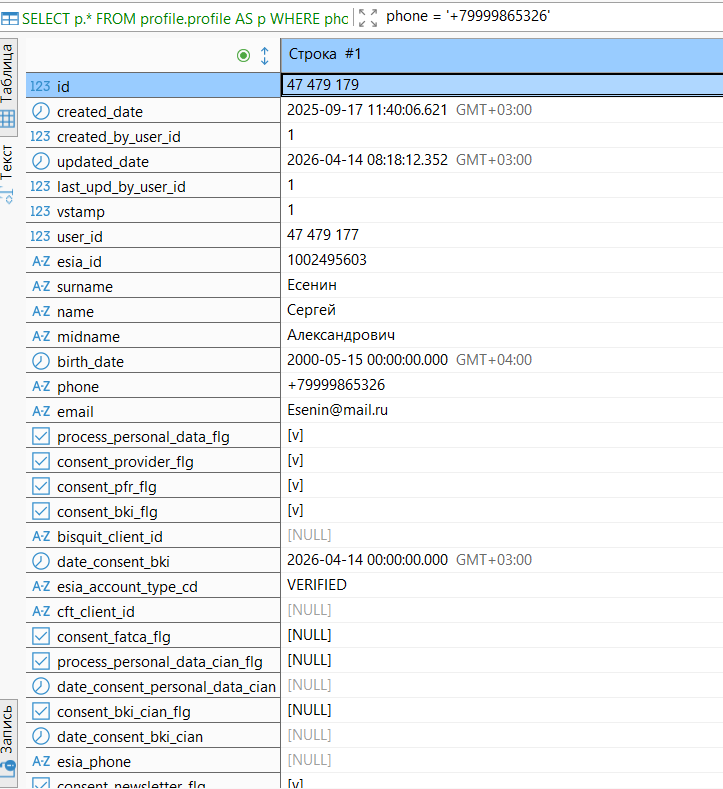Click the A-Z icon of phone
Image resolution: width=723 pixels, height=789 pixels.
click(41, 386)
